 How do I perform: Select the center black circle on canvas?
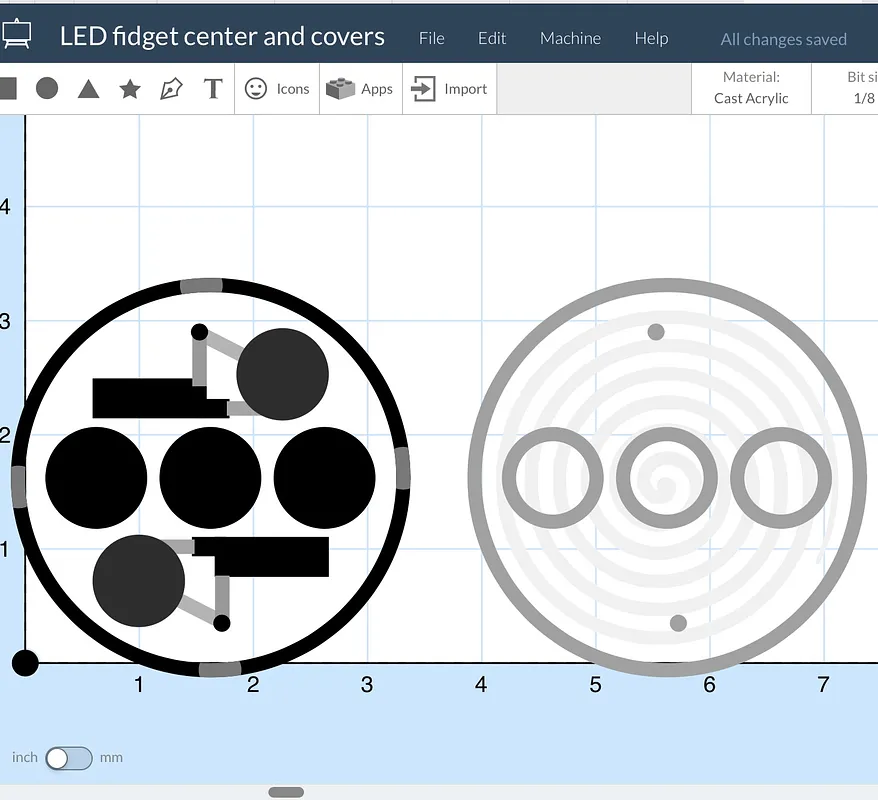pyautogui.click(x=210, y=477)
